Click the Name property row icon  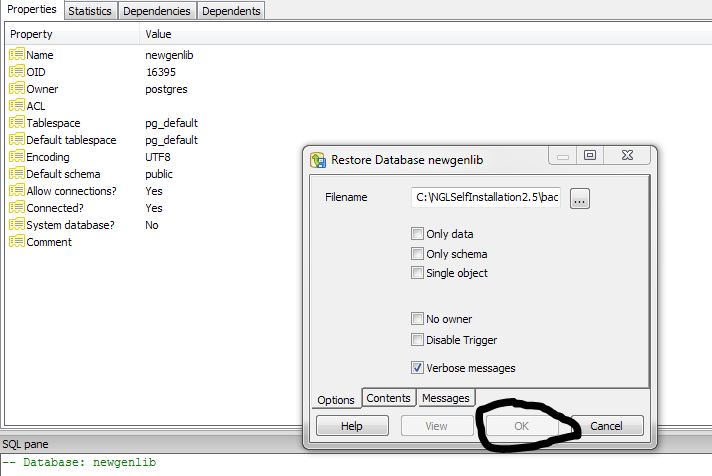tap(17, 55)
